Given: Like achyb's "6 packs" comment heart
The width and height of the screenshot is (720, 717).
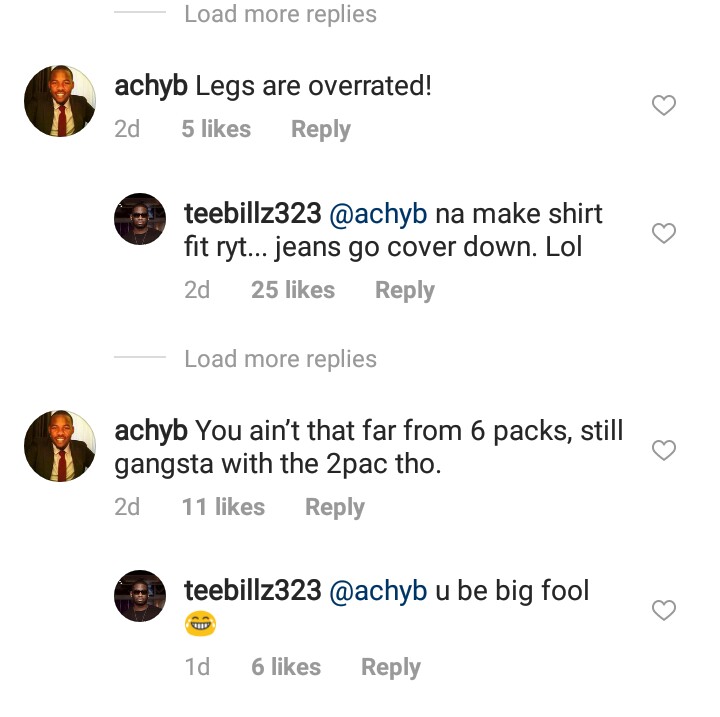Looking at the screenshot, I should pos(664,450).
